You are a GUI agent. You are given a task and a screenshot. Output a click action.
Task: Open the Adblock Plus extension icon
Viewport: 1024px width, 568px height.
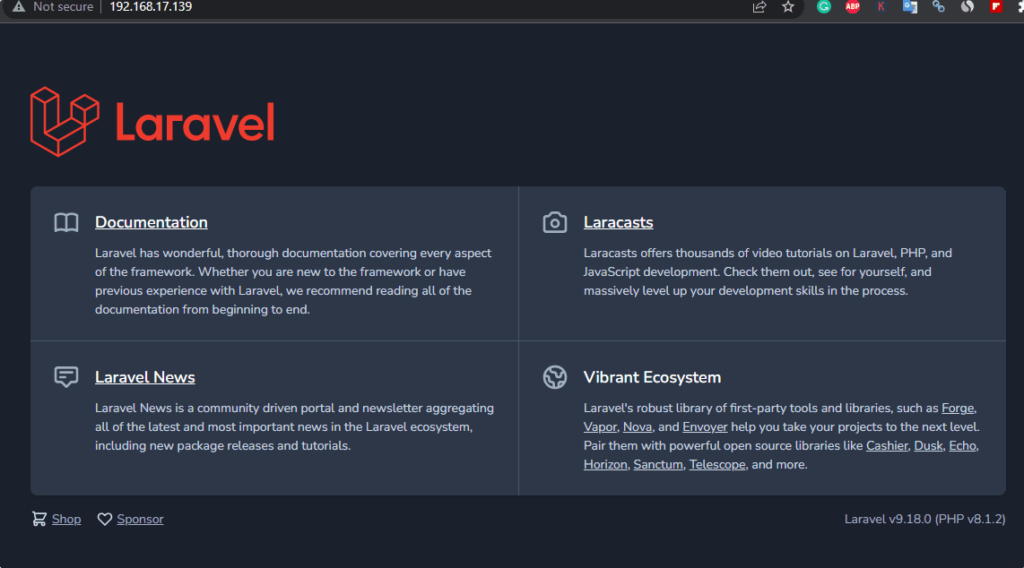[852, 7]
